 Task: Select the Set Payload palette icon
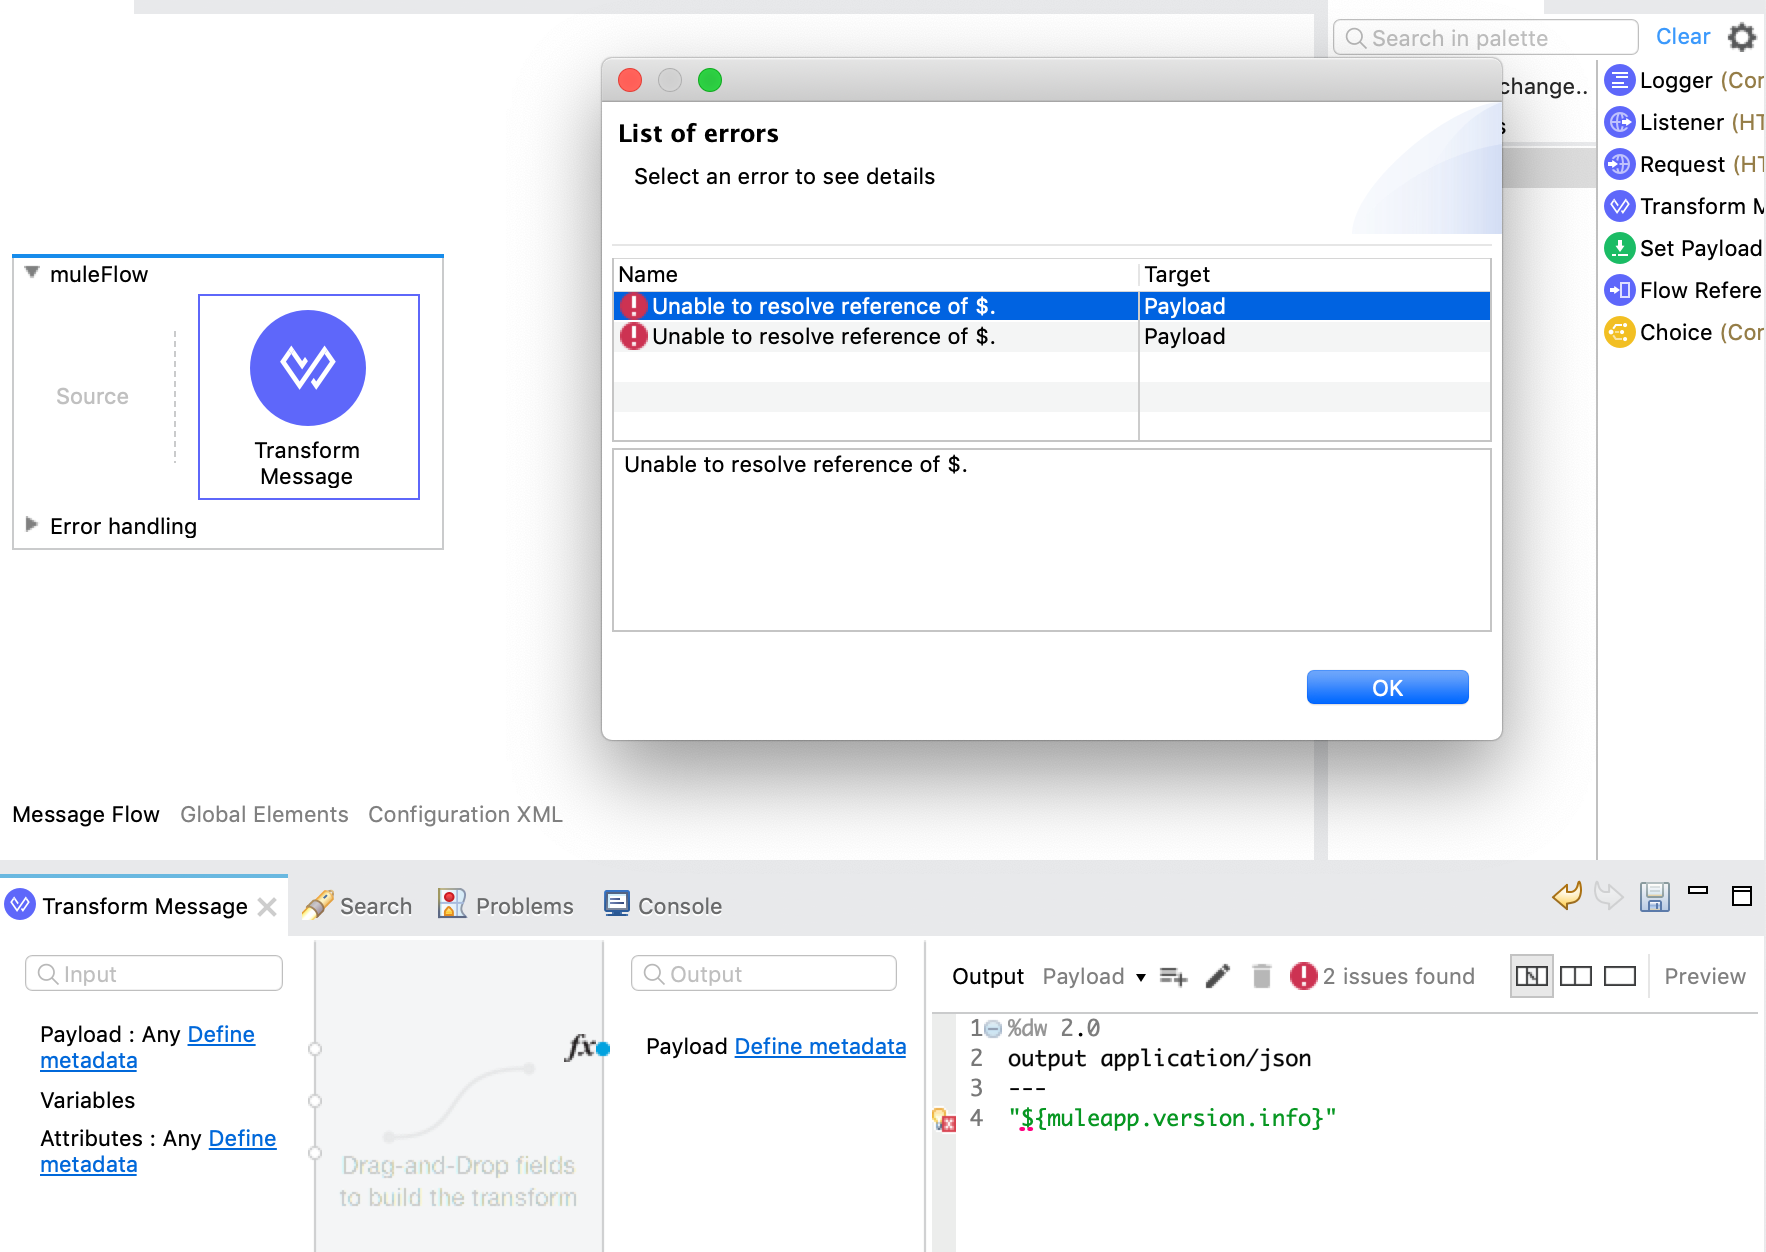[1619, 248]
